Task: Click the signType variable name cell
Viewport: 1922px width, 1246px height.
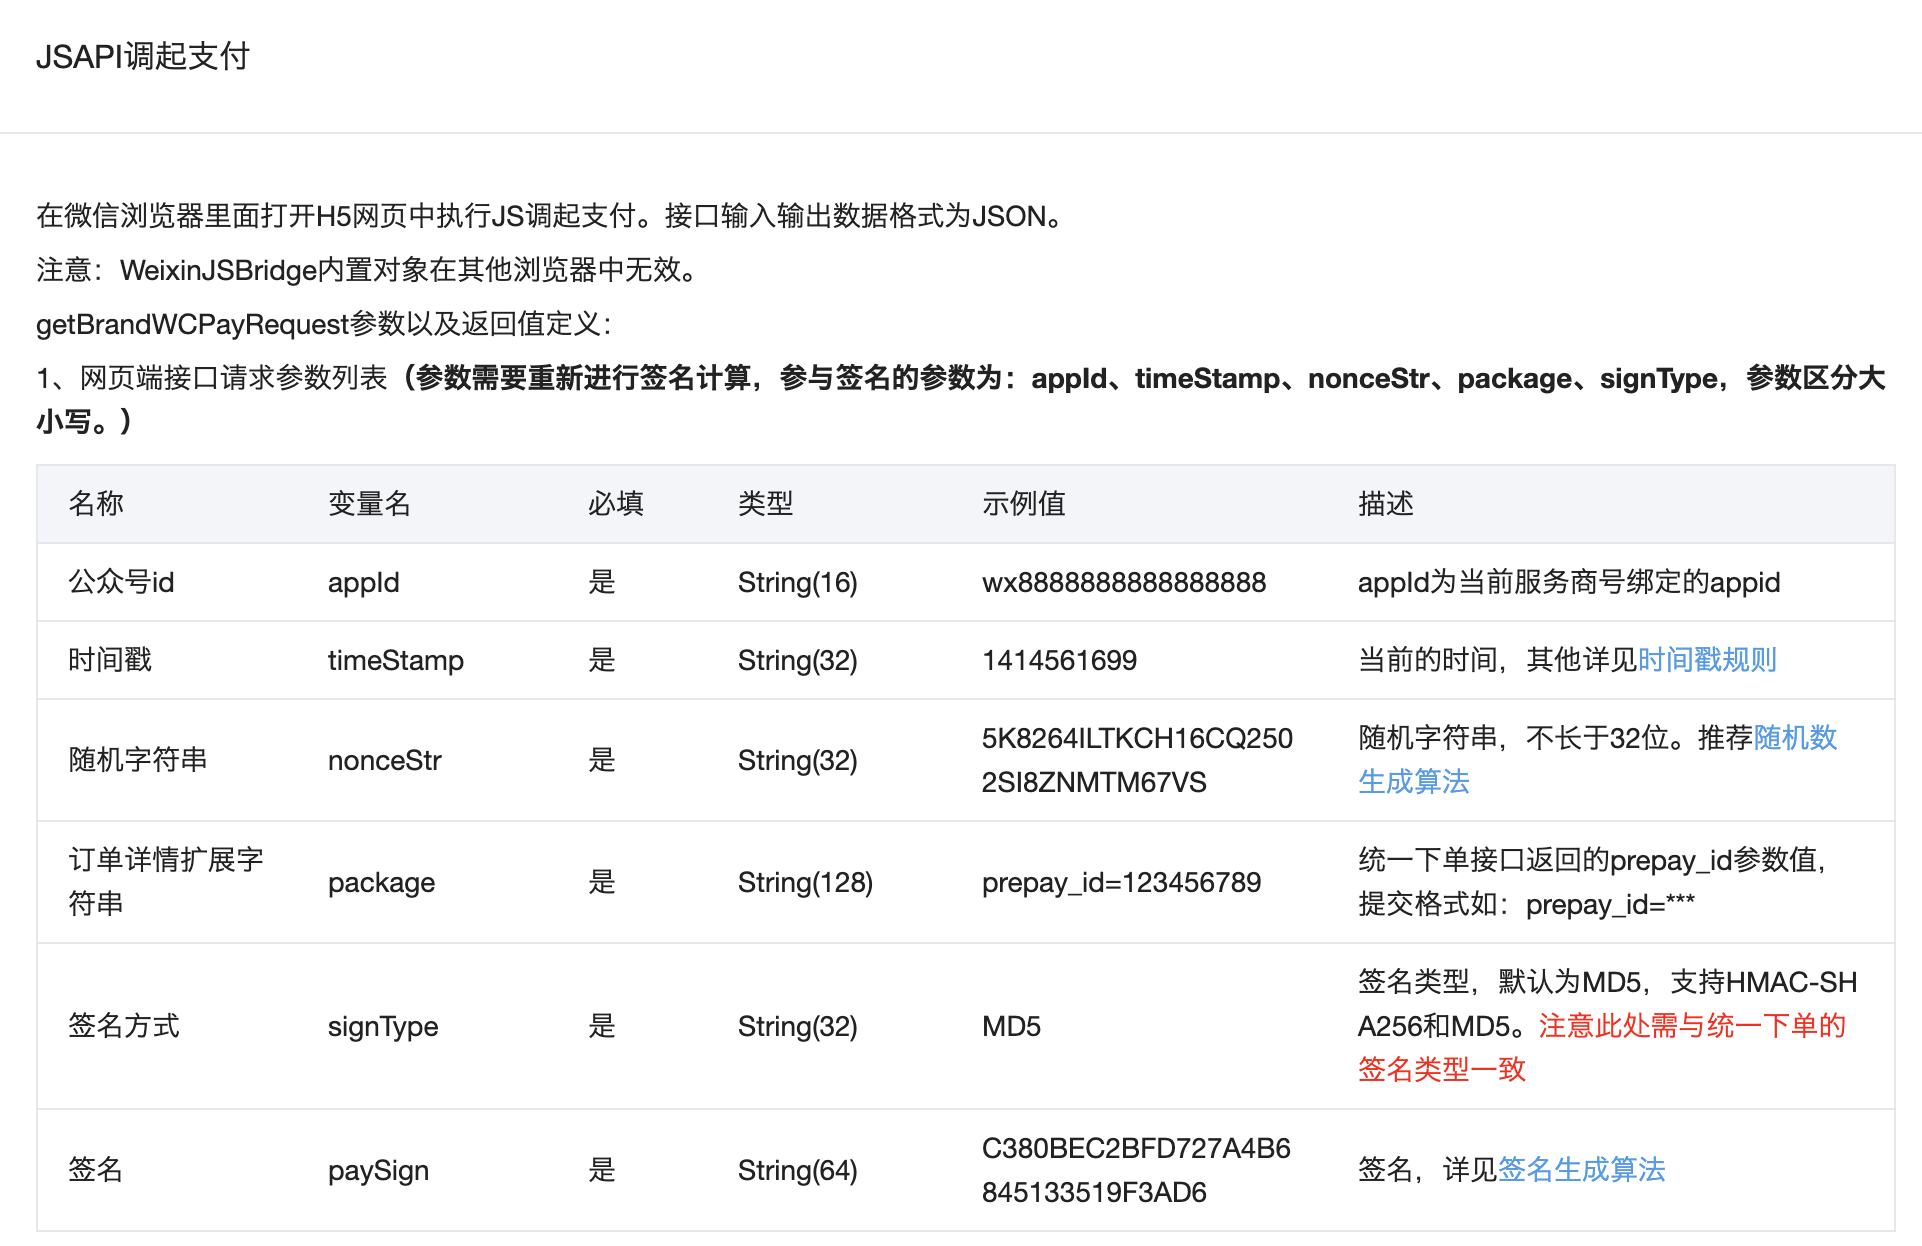Action: coord(383,1026)
